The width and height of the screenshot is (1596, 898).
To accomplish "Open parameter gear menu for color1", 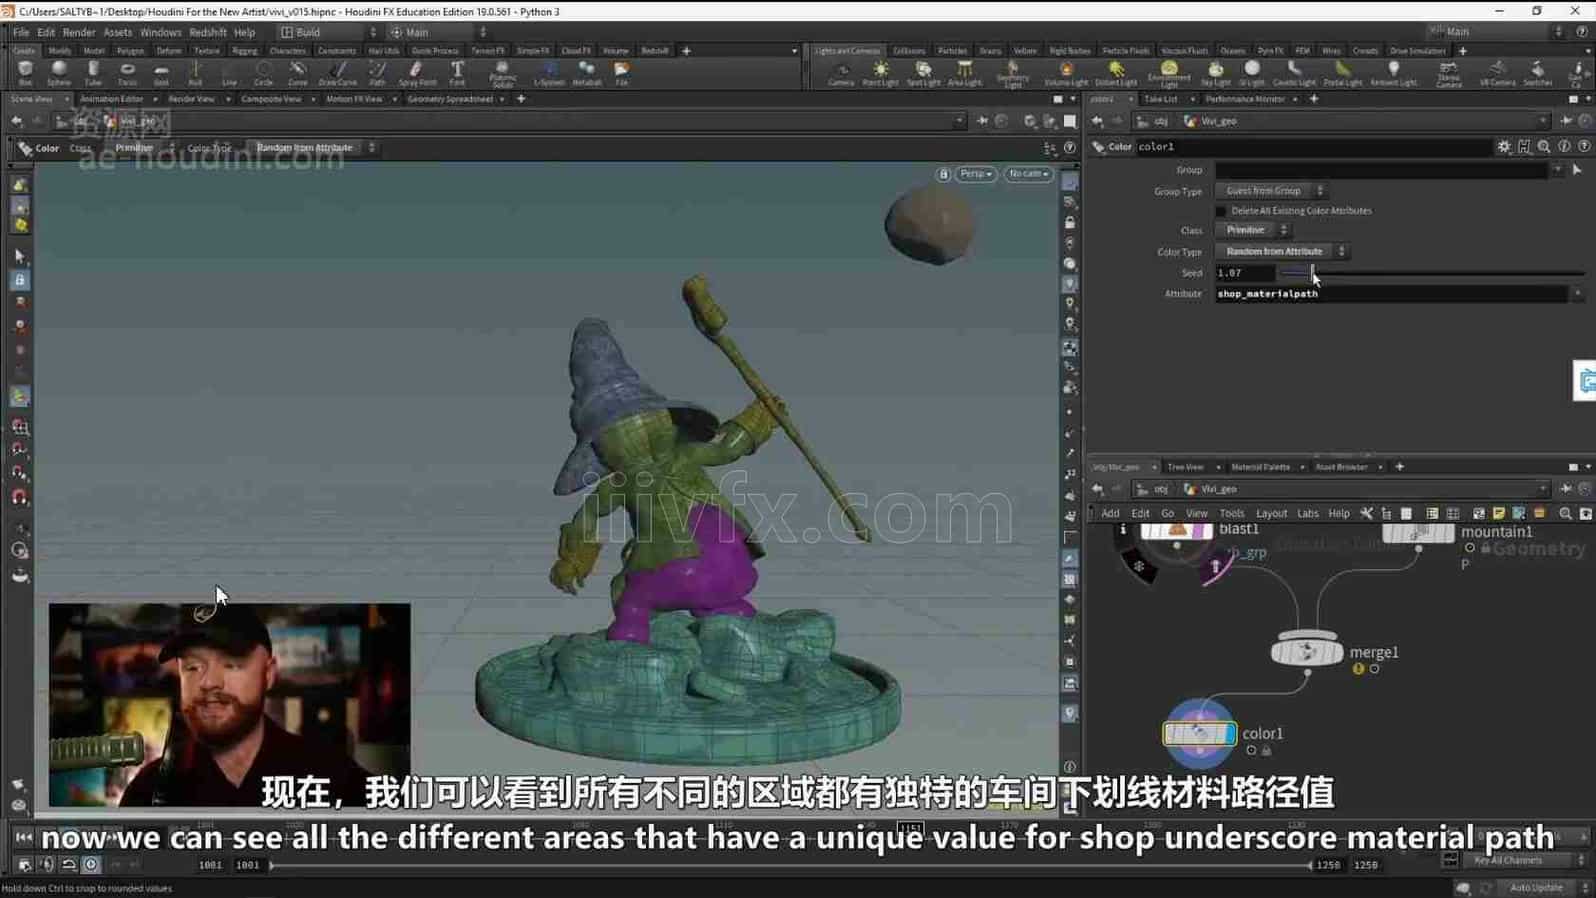I will click(x=1504, y=147).
